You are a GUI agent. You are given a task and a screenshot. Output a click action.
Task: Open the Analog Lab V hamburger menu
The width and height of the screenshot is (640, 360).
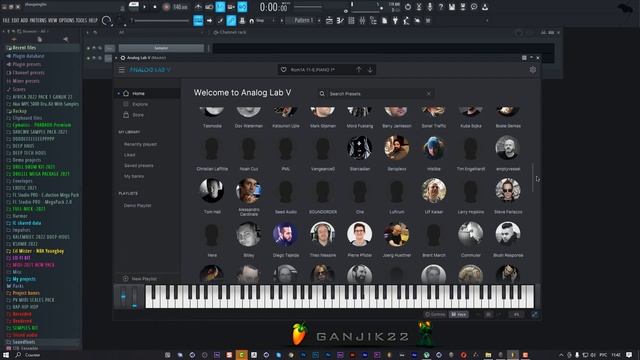(122, 70)
